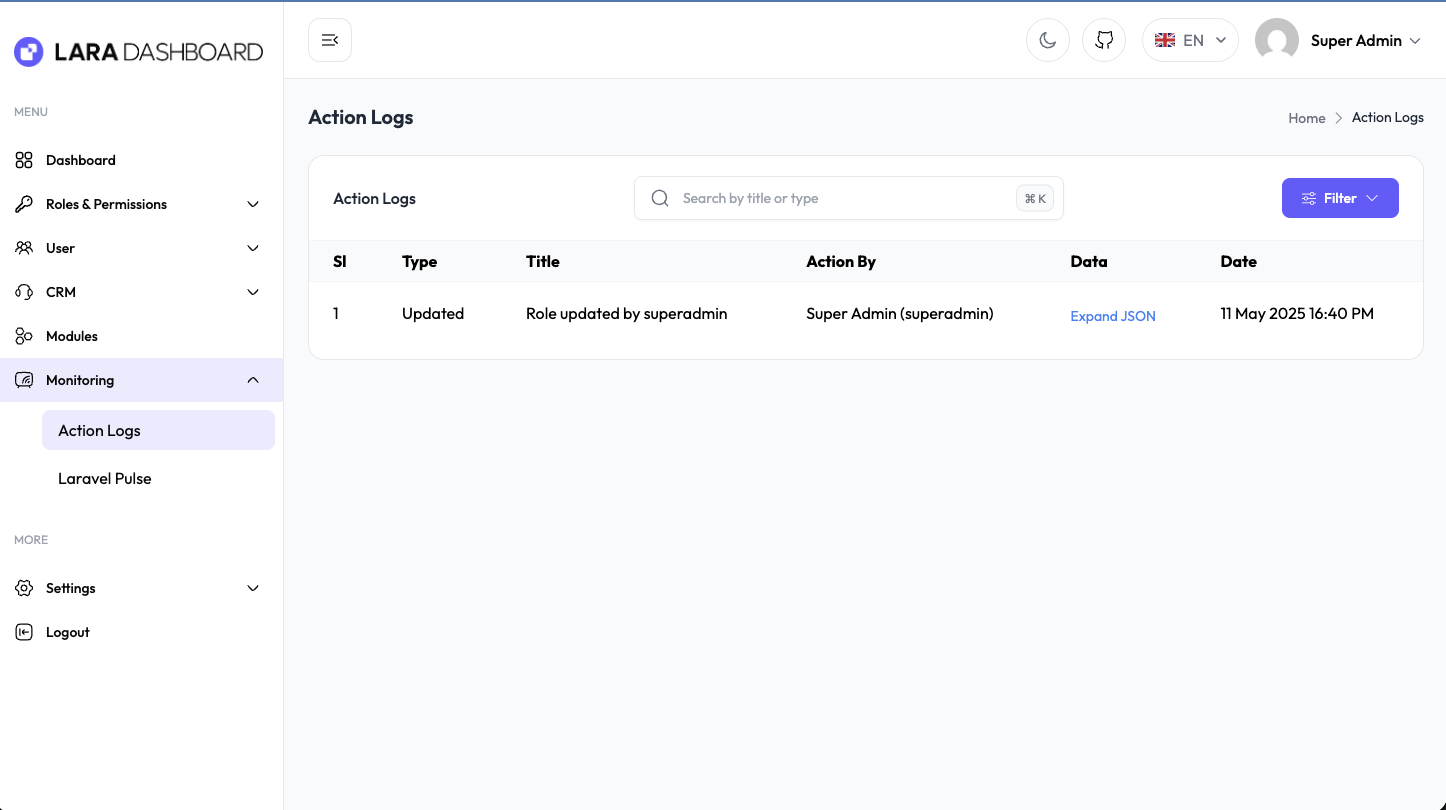Viewport: 1446px width, 810px height.
Task: Click the Expand JSON link
Action: pyautogui.click(x=1113, y=316)
